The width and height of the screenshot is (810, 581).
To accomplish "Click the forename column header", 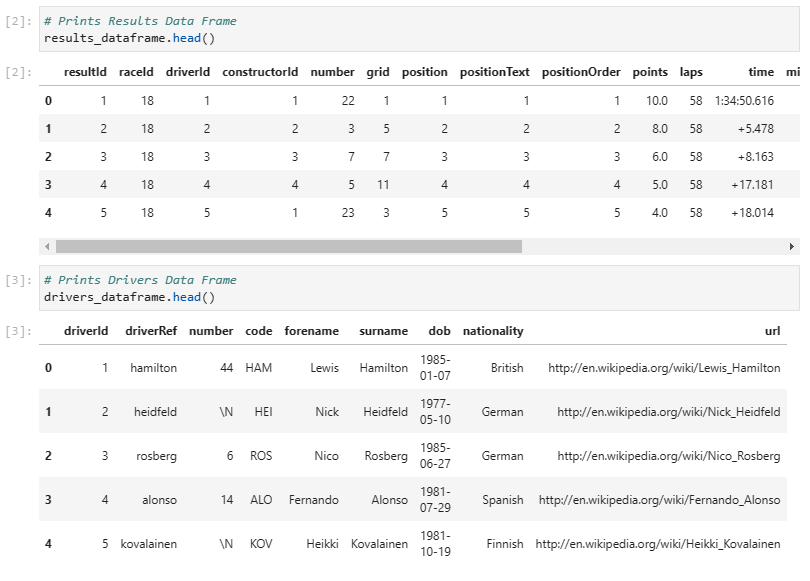I will [x=311, y=331].
